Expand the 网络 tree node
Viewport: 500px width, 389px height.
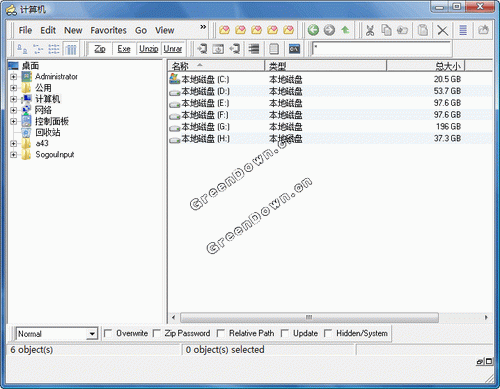point(13,110)
